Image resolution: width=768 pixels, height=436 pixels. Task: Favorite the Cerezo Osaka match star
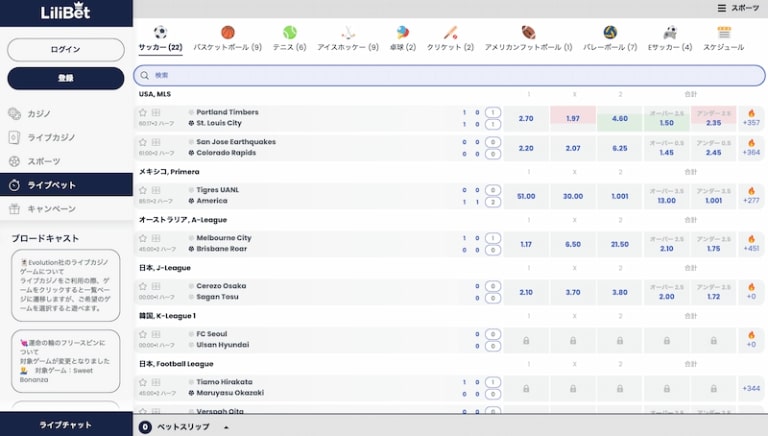click(x=143, y=286)
